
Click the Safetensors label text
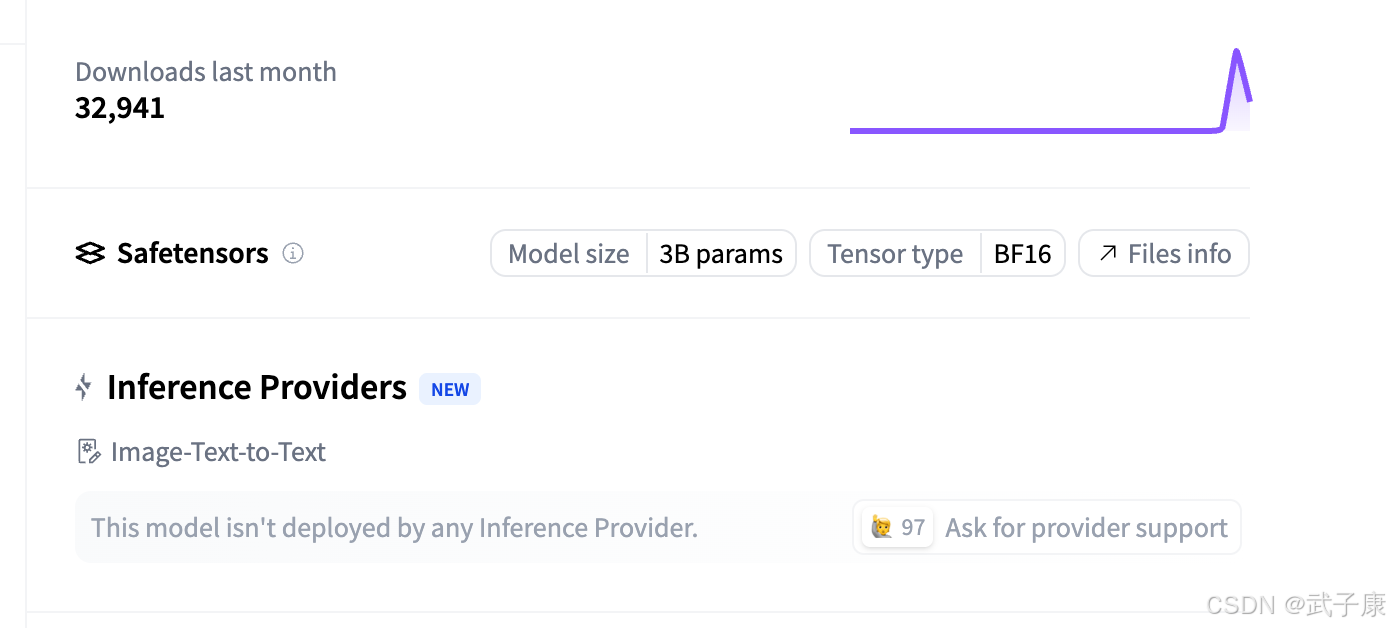click(192, 254)
